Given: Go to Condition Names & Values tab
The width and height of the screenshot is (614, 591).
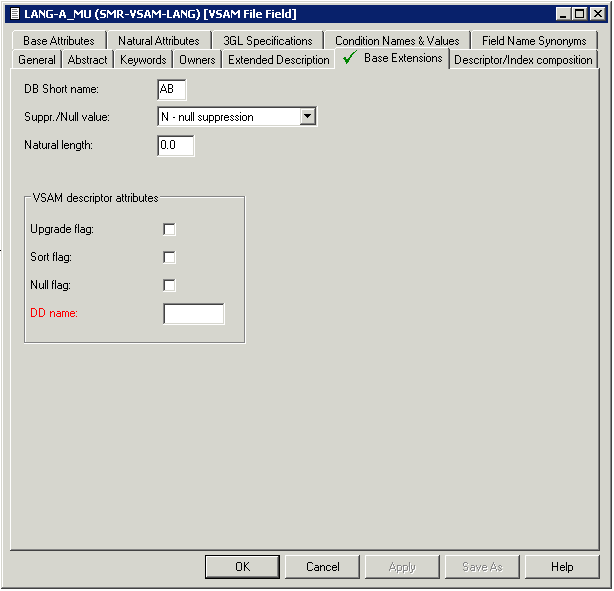Looking at the screenshot, I should pyautogui.click(x=397, y=41).
